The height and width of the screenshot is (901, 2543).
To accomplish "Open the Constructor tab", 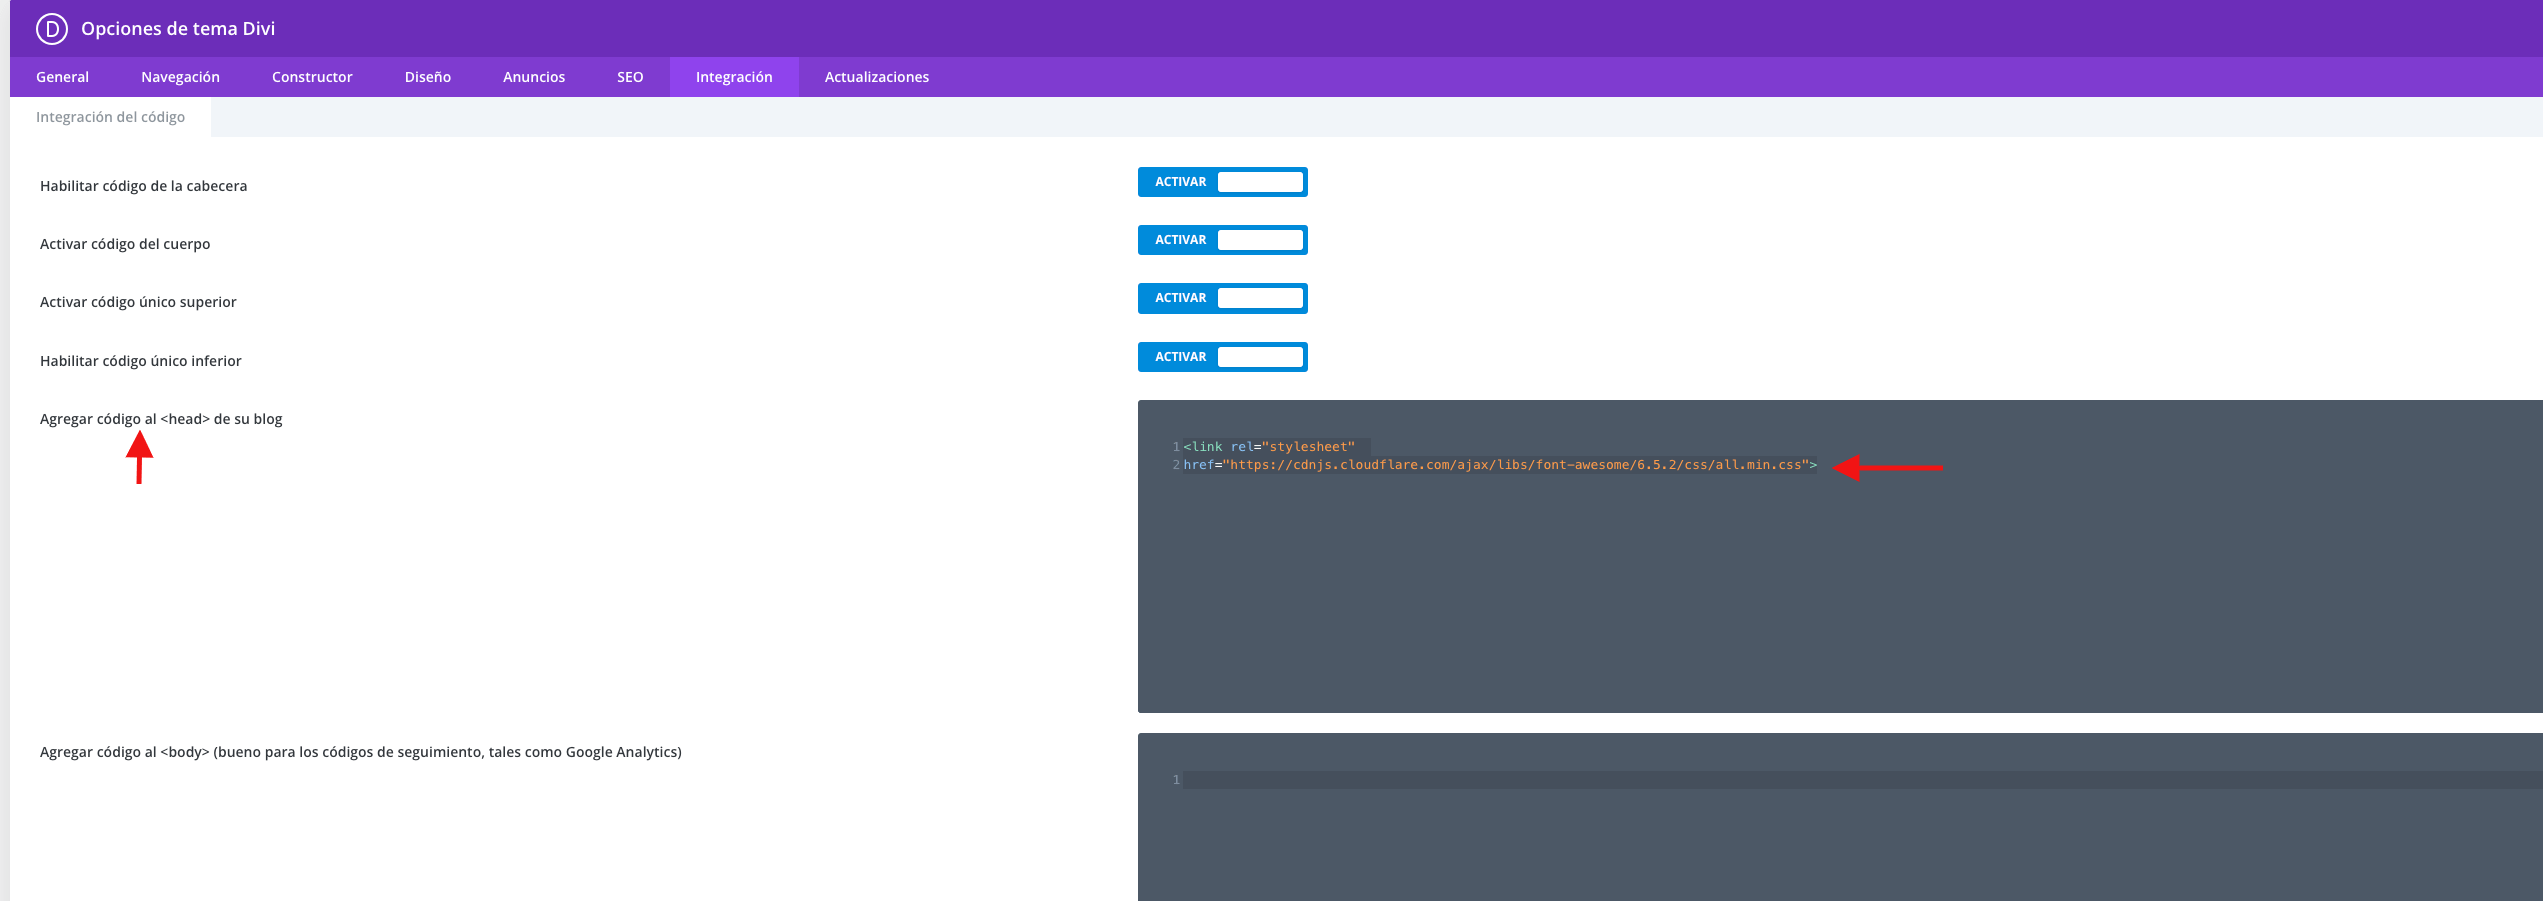I will point(312,77).
